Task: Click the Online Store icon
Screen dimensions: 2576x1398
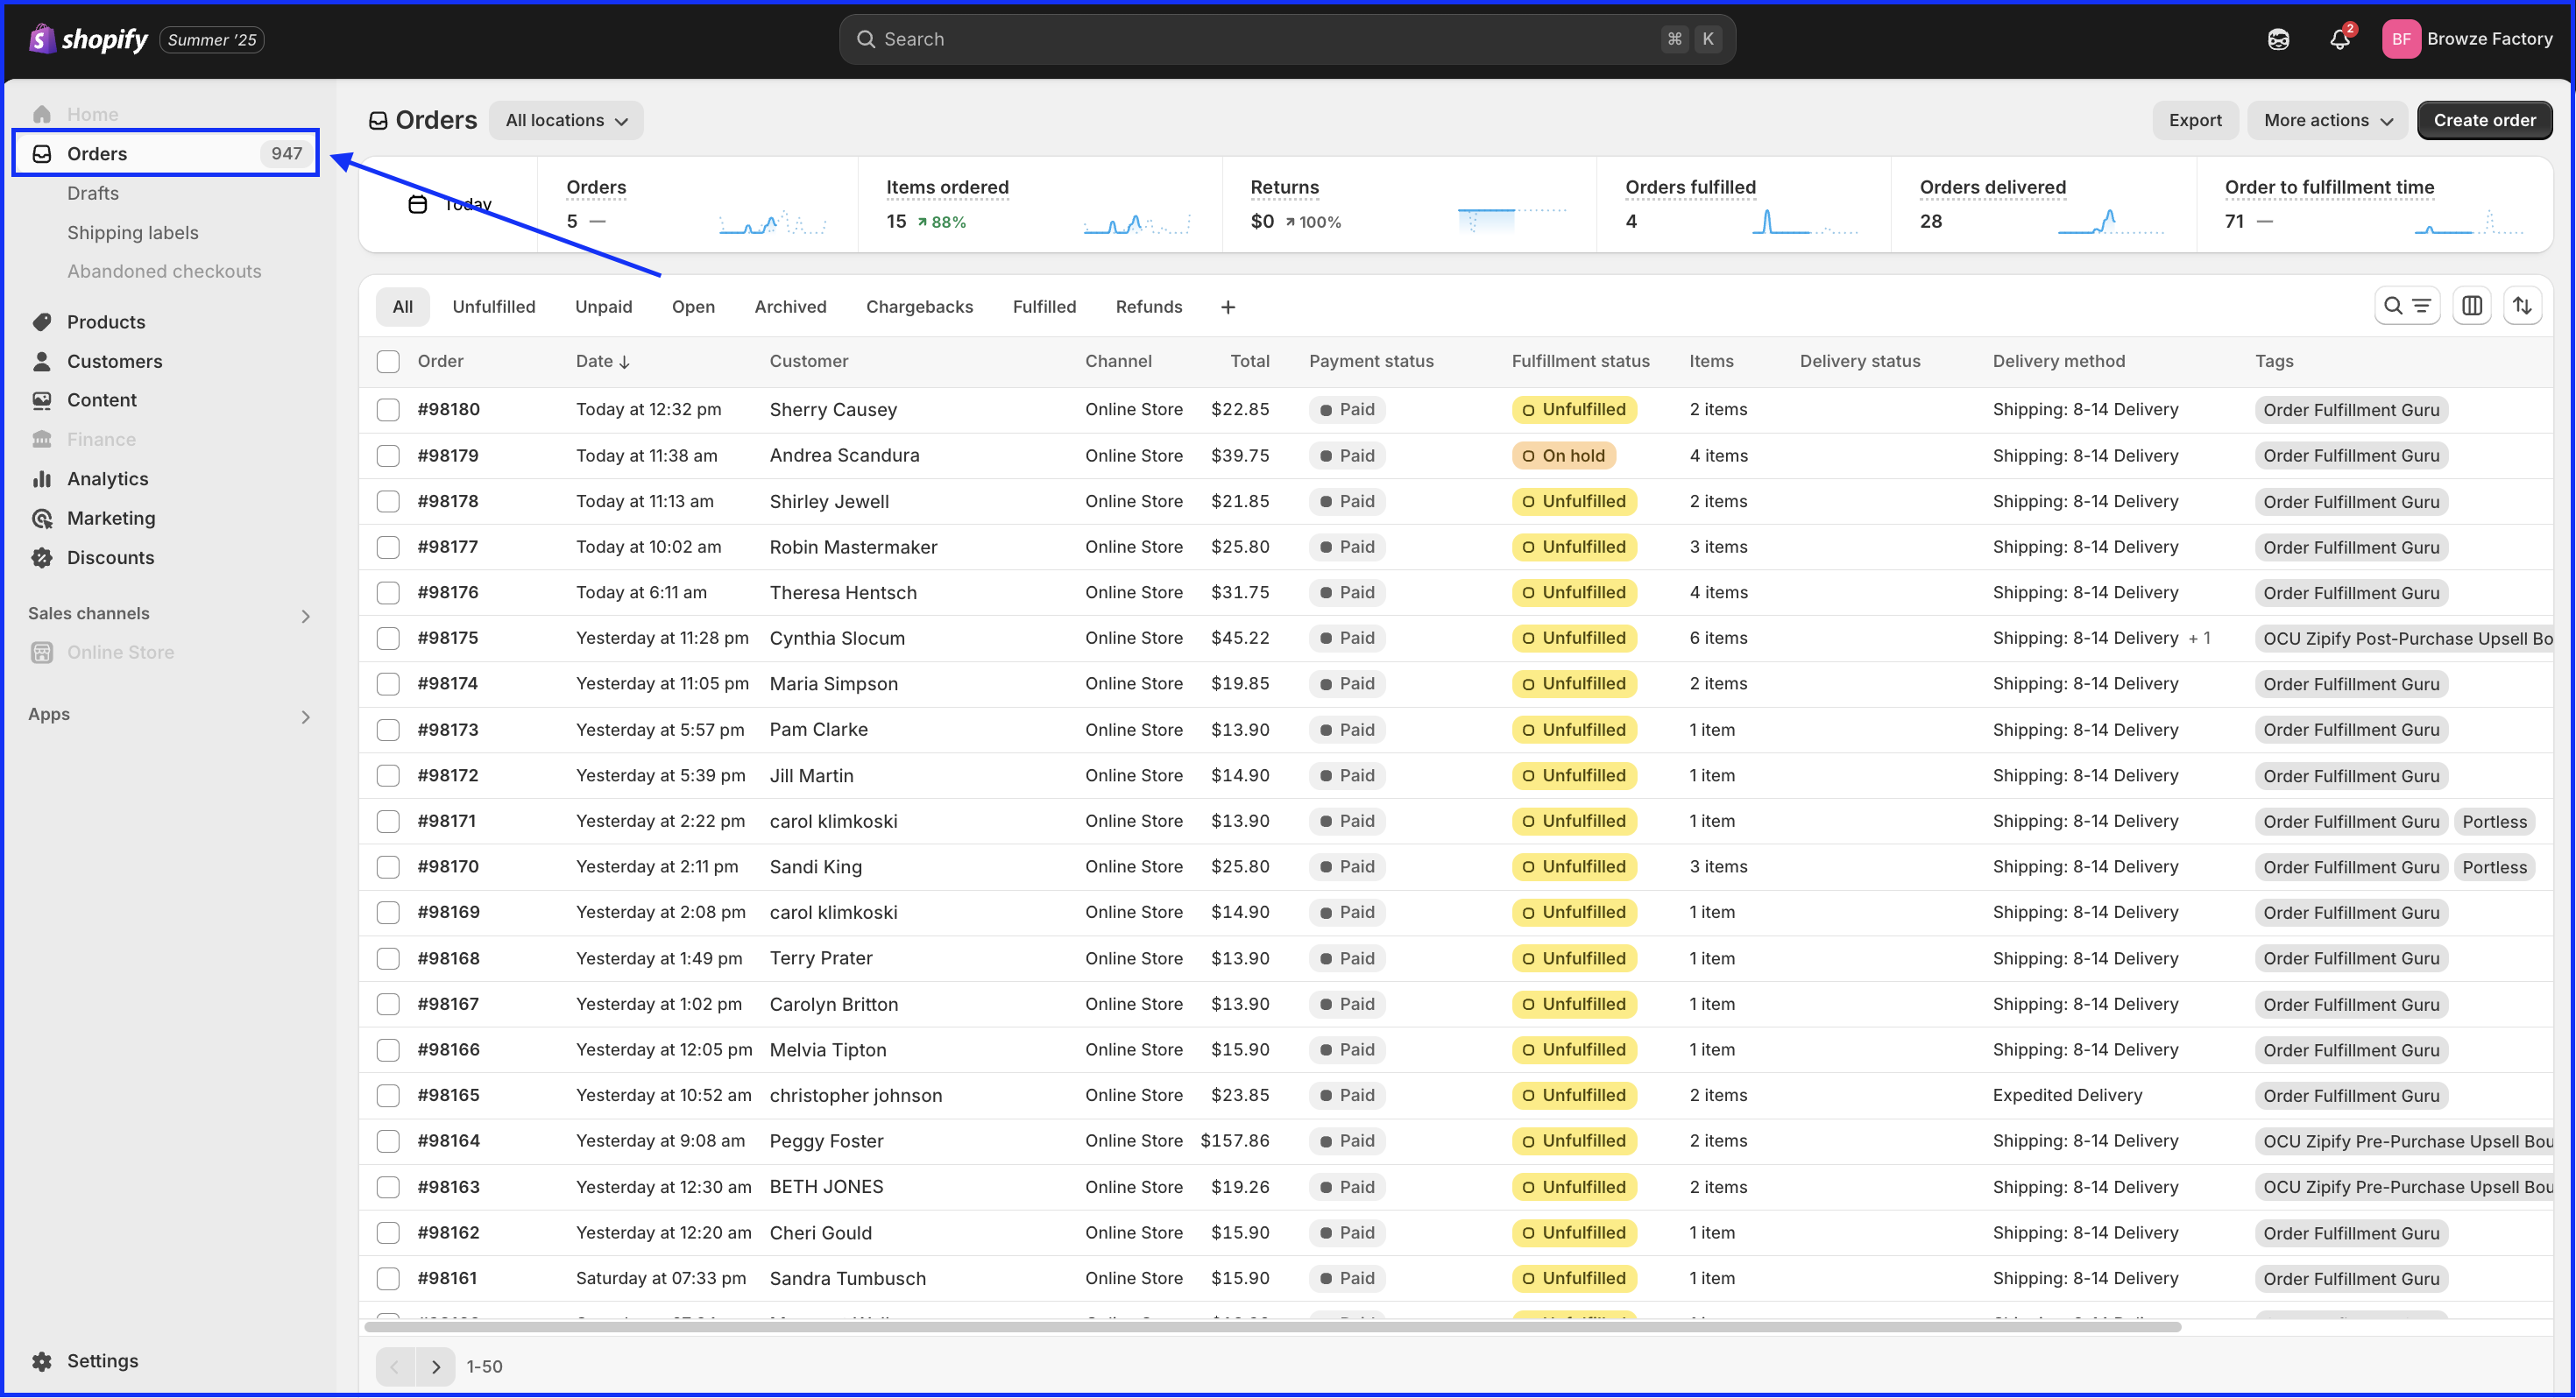Action: coord(42,652)
